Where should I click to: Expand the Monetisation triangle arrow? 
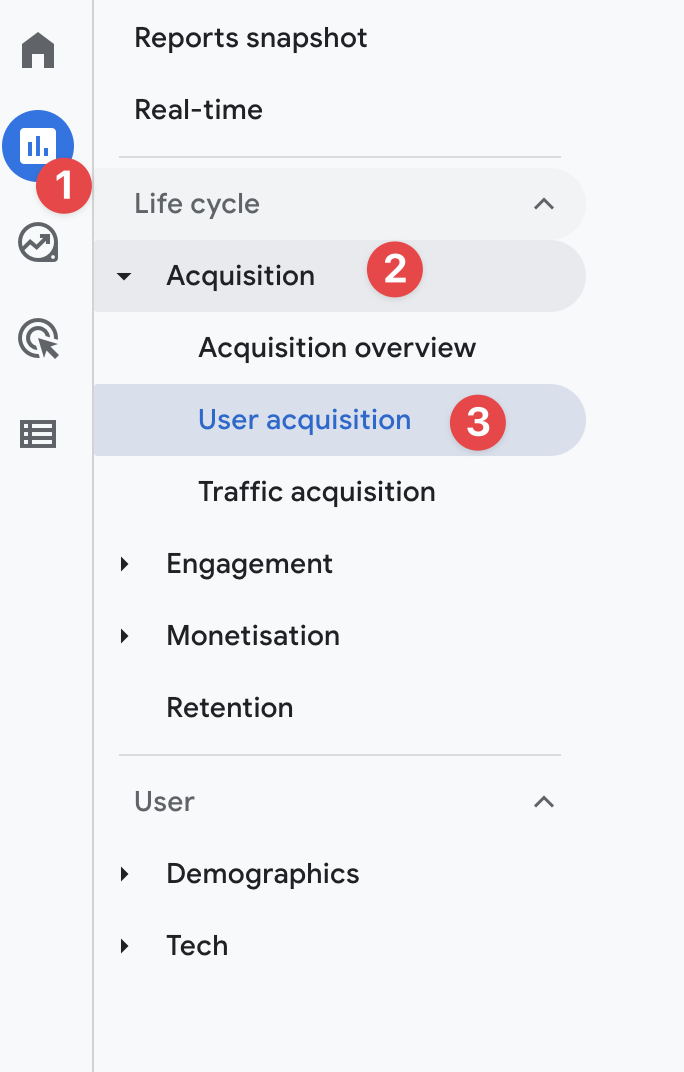[124, 636]
